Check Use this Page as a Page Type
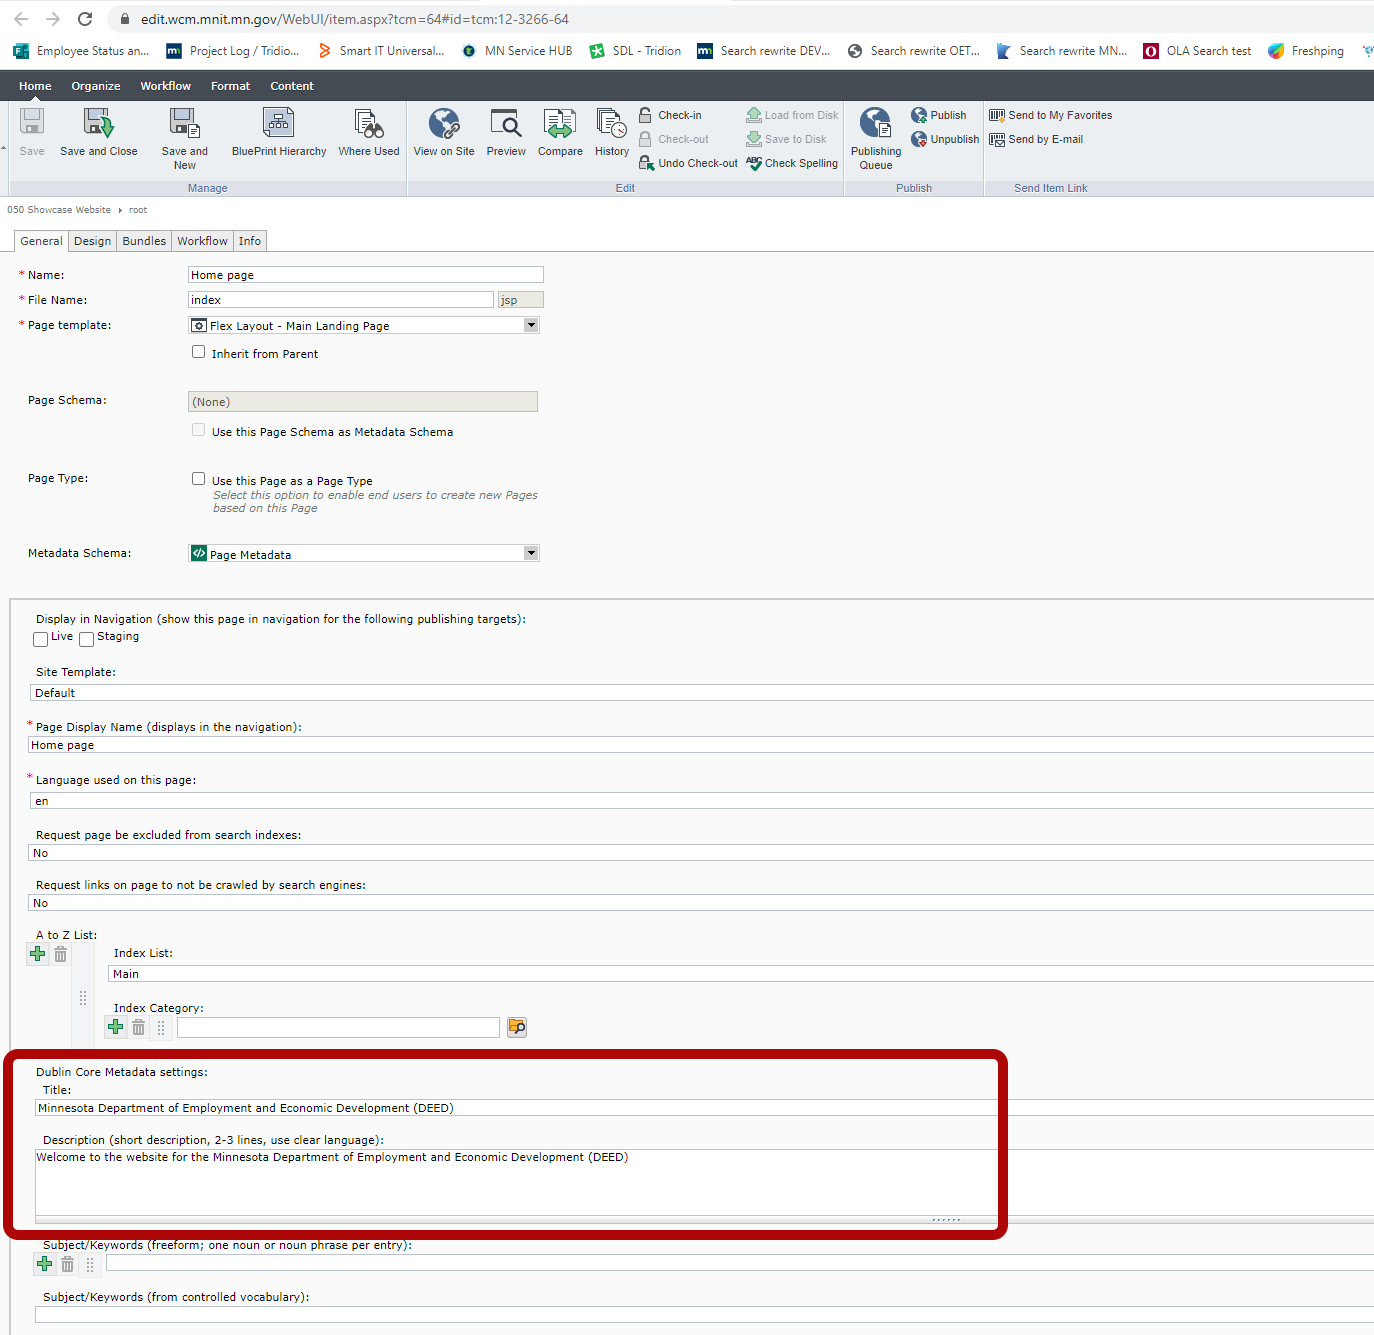Image resolution: width=1374 pixels, height=1335 pixels. pyautogui.click(x=199, y=479)
